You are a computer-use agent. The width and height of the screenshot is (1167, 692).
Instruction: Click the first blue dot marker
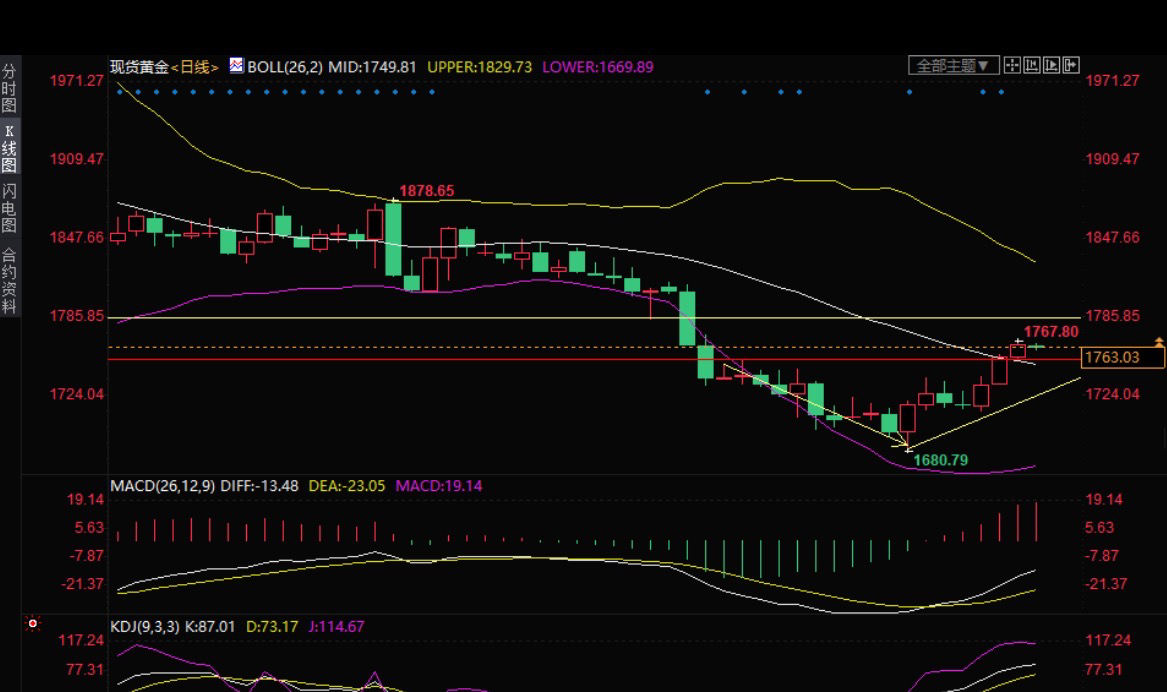pyautogui.click(x=120, y=92)
